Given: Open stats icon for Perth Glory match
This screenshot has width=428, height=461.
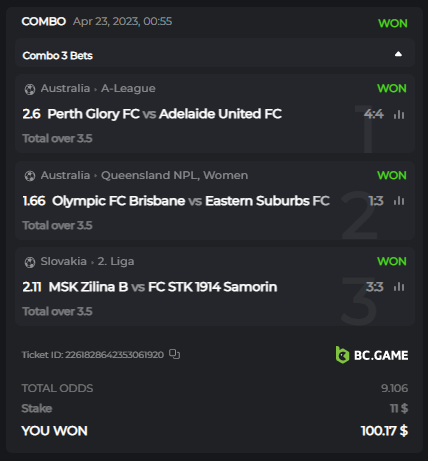Looking at the screenshot, I should pyautogui.click(x=399, y=115).
